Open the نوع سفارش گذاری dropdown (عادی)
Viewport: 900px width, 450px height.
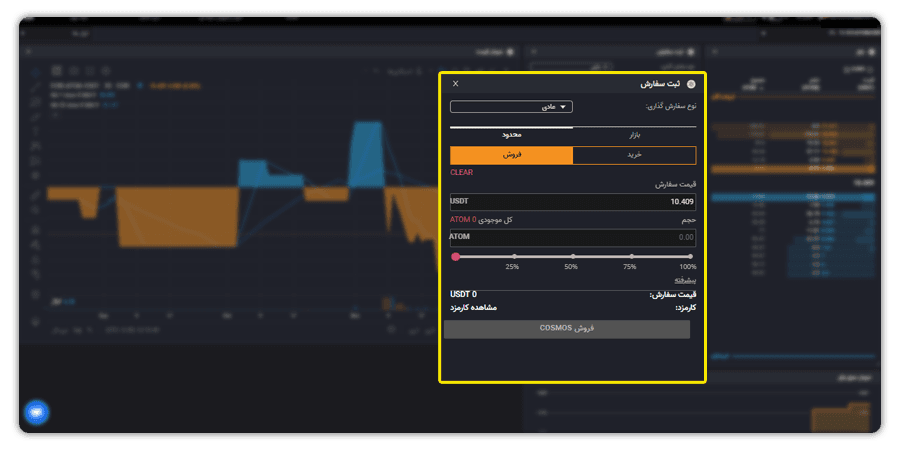[x=511, y=107]
